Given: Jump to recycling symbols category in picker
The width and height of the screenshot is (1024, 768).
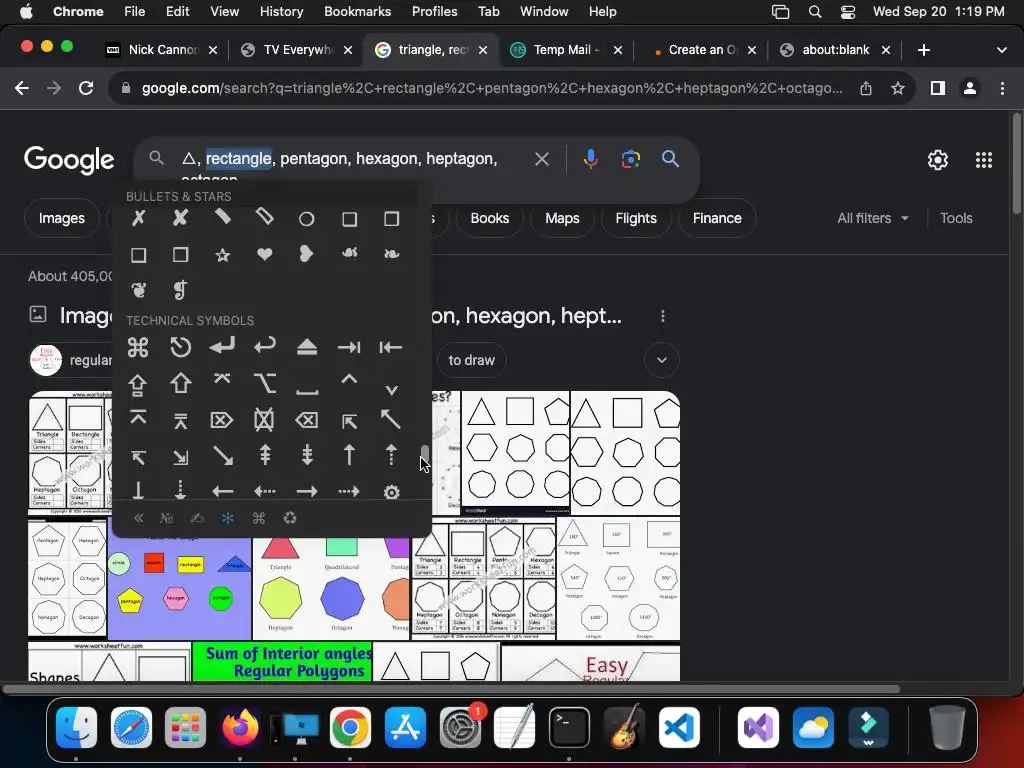Looking at the screenshot, I should (290, 518).
